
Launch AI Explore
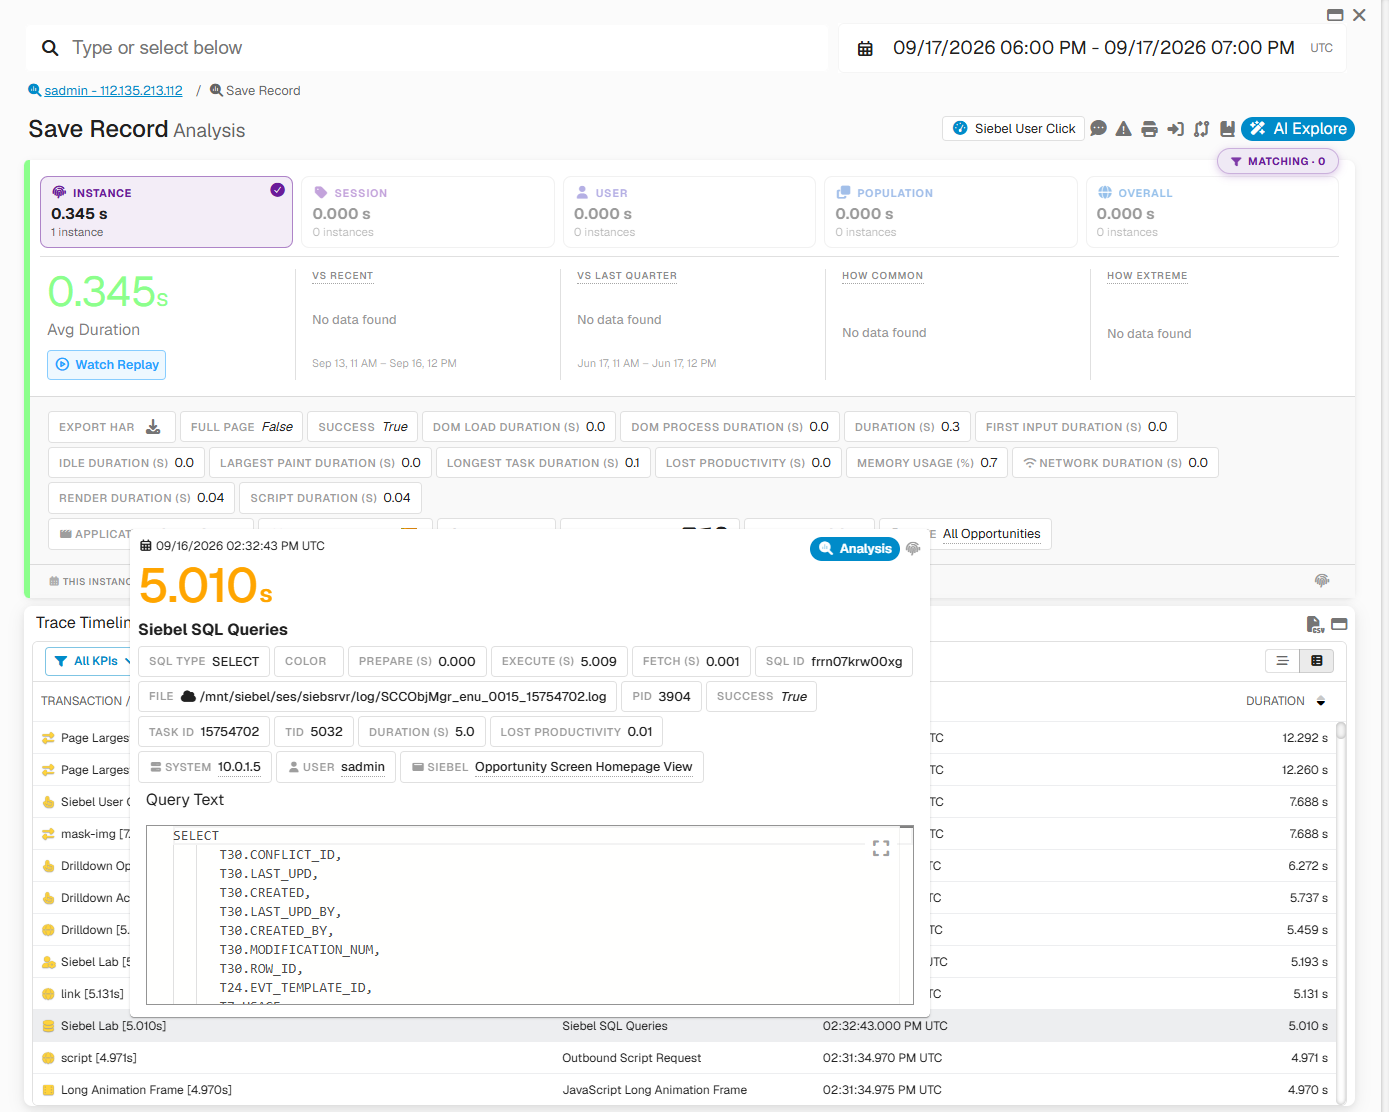tap(1298, 129)
